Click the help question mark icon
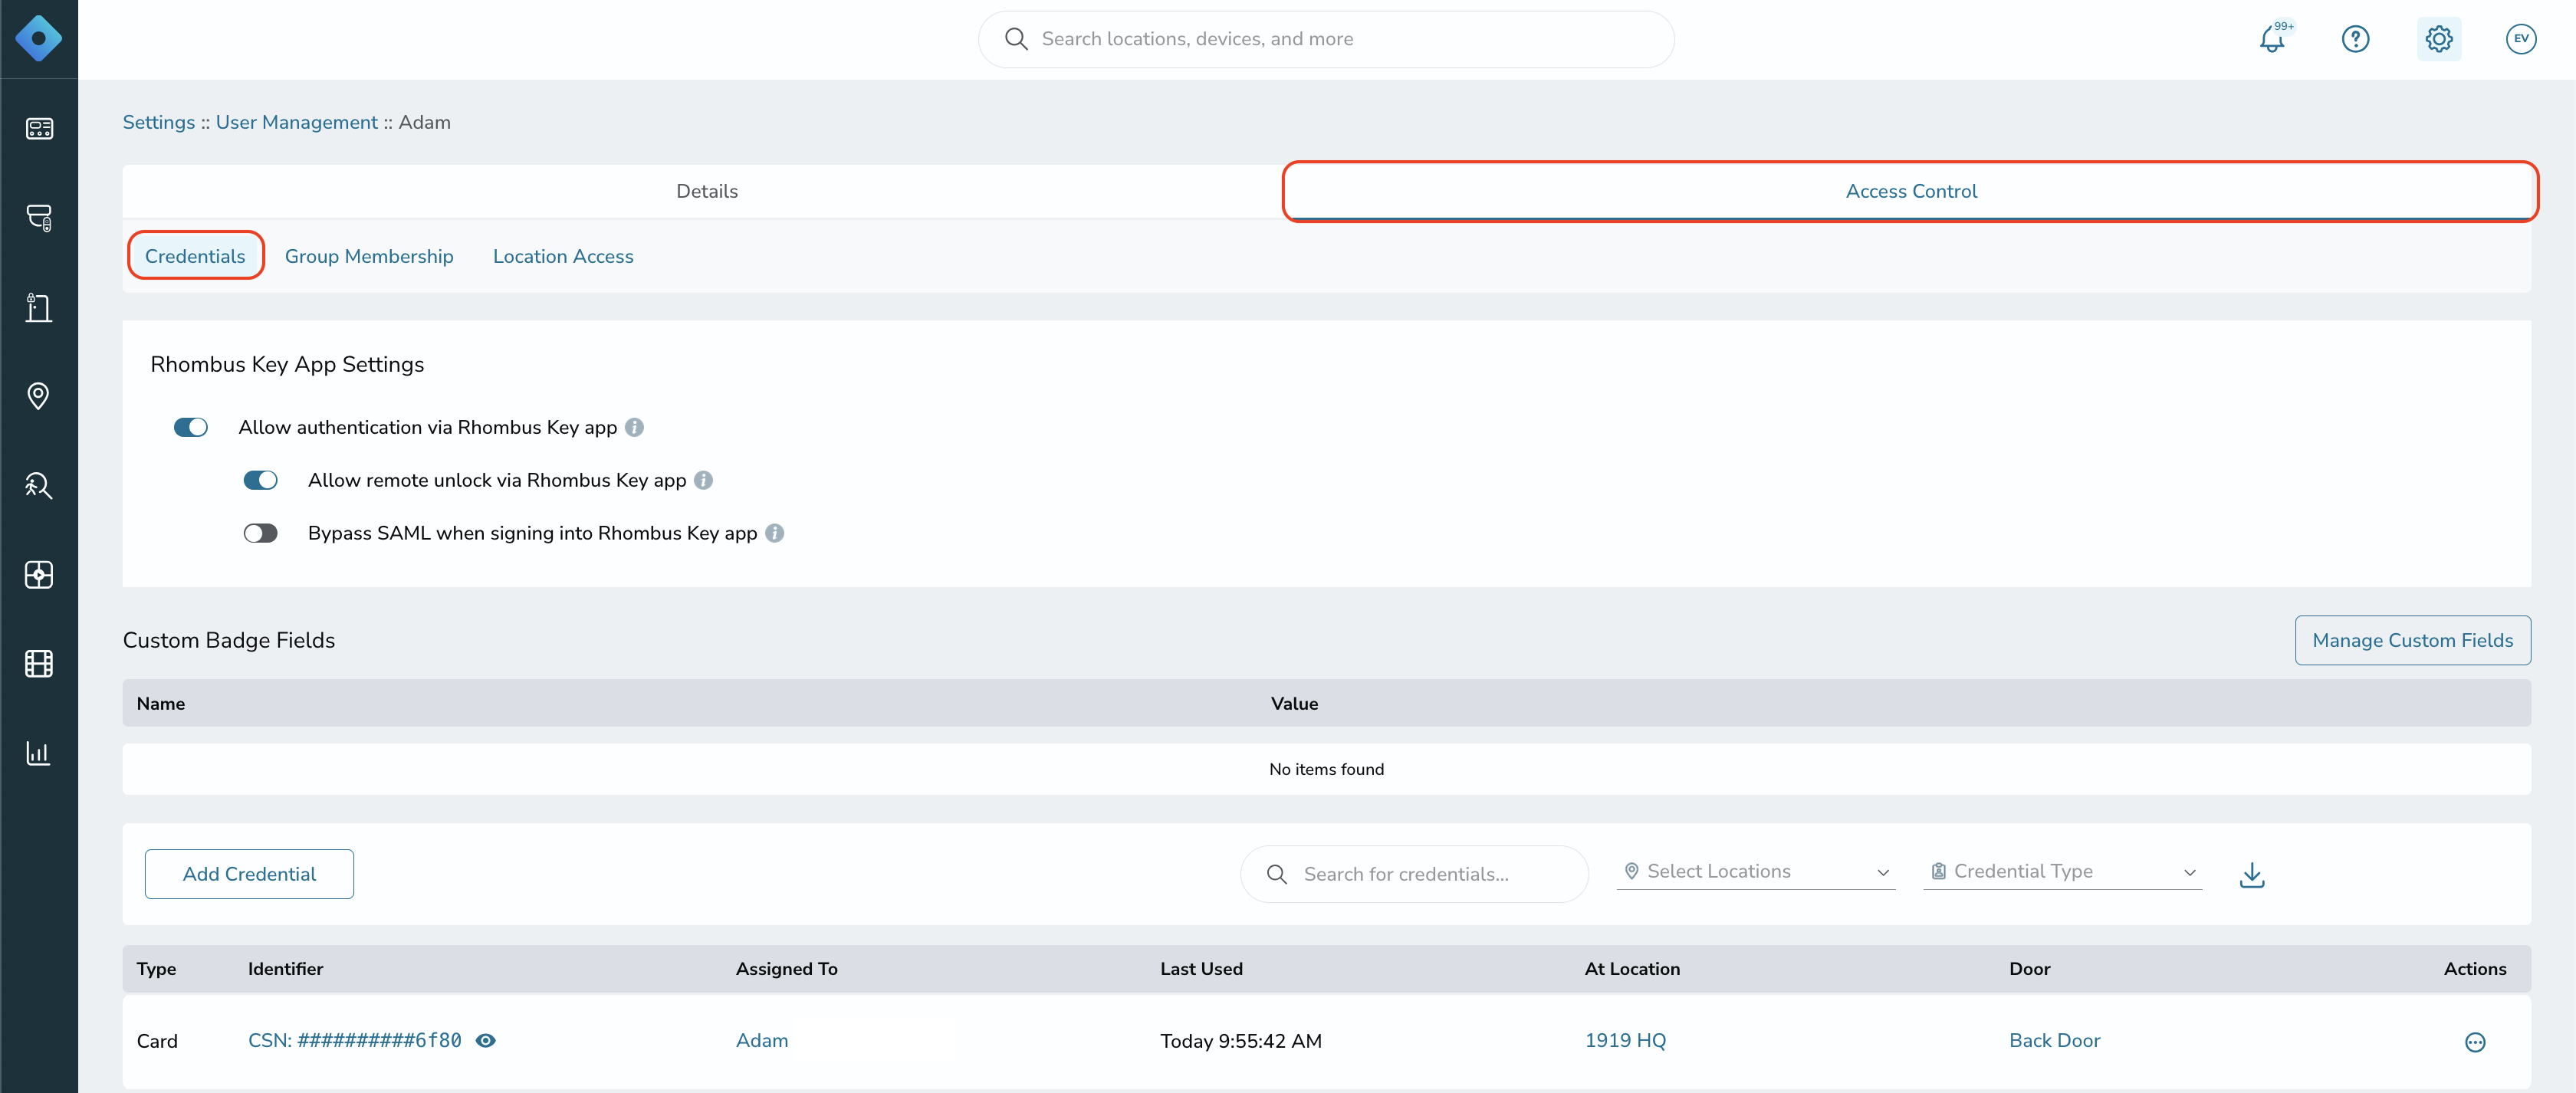 (2355, 39)
